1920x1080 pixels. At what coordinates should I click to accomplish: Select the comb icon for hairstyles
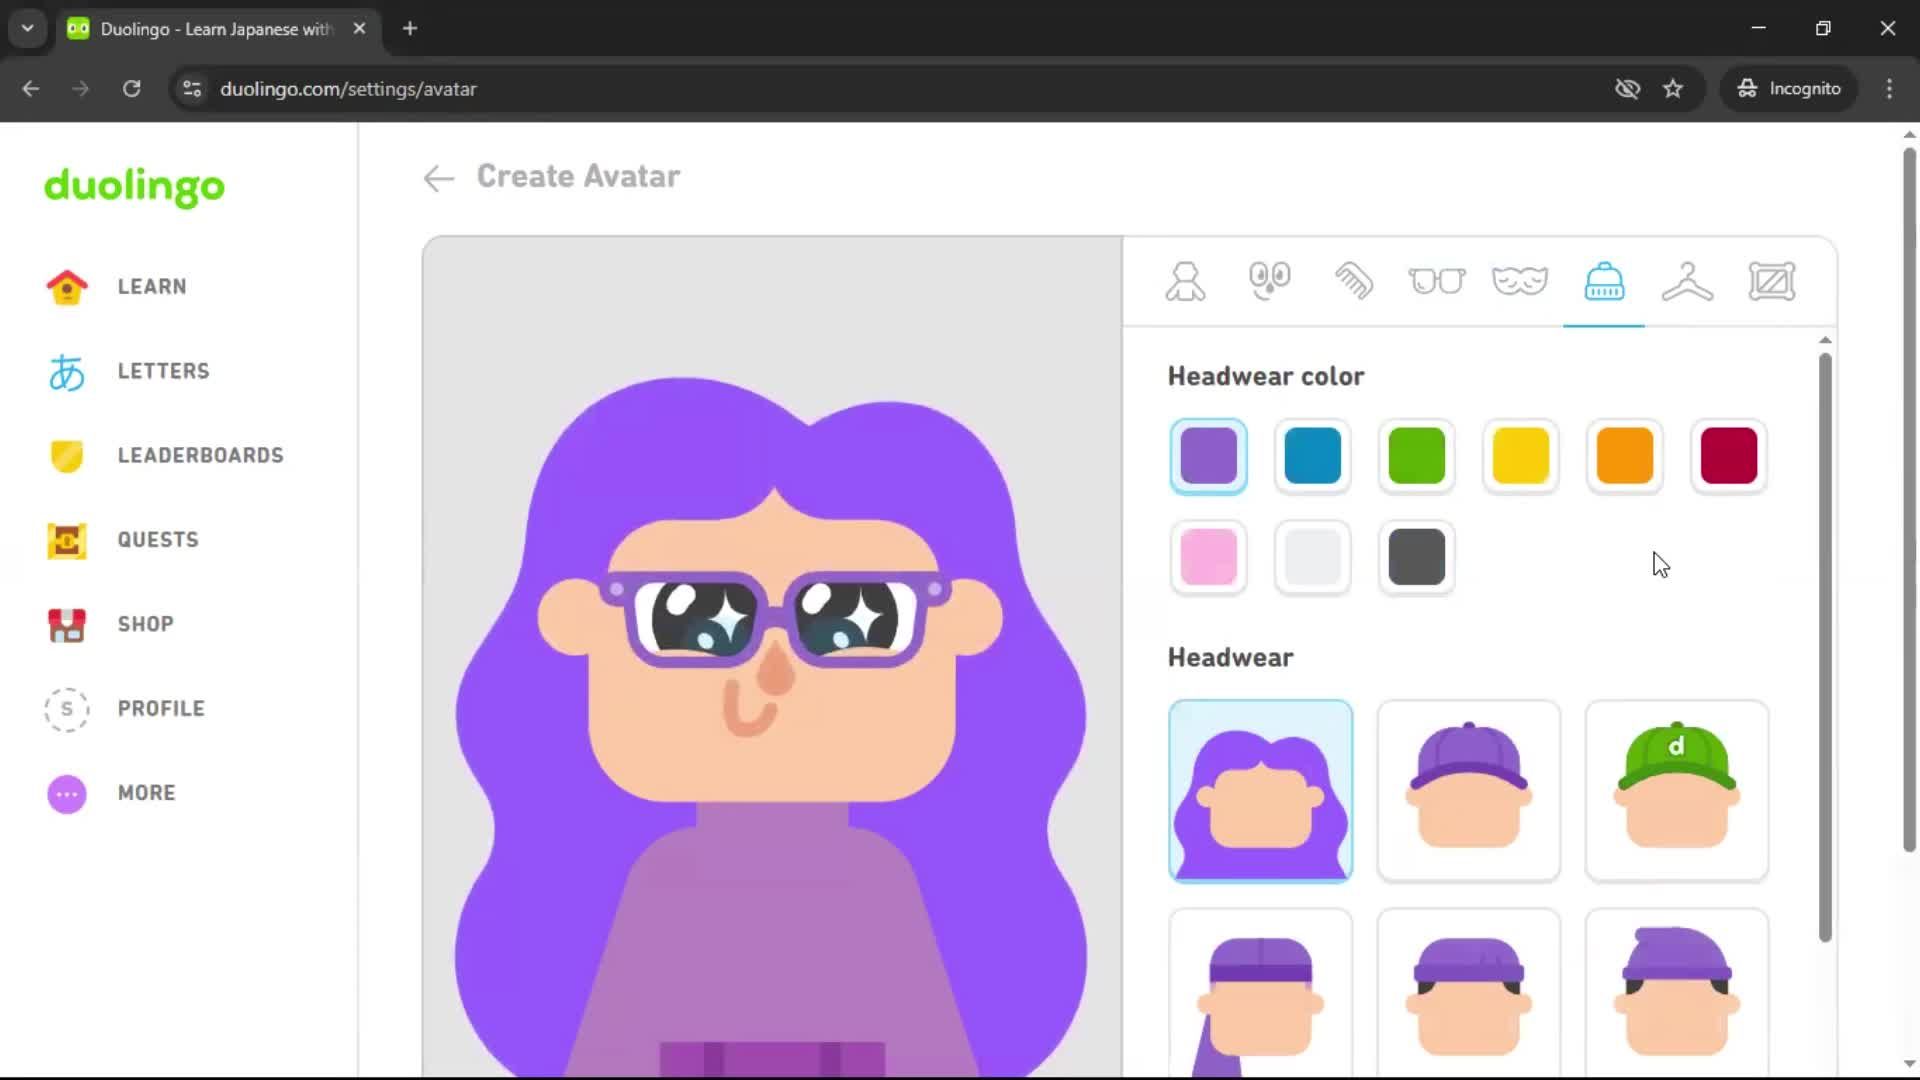click(x=1353, y=281)
